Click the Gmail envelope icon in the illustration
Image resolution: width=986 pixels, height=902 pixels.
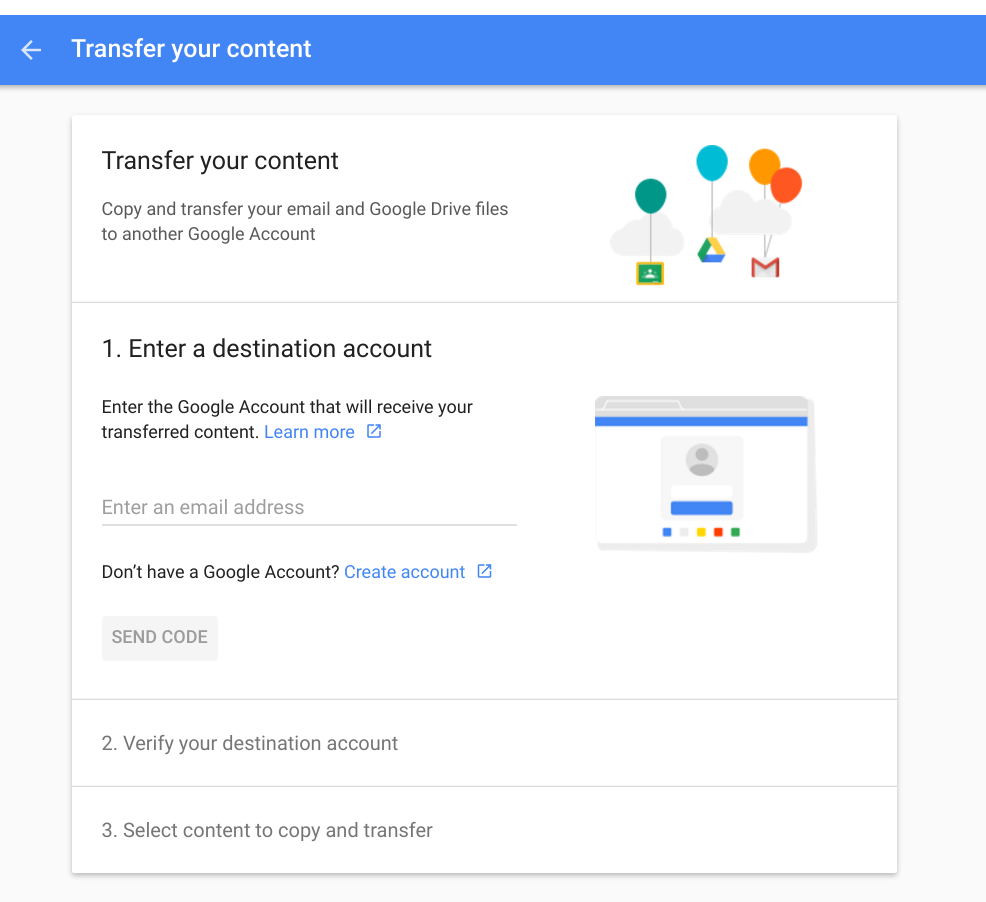pyautogui.click(x=765, y=267)
